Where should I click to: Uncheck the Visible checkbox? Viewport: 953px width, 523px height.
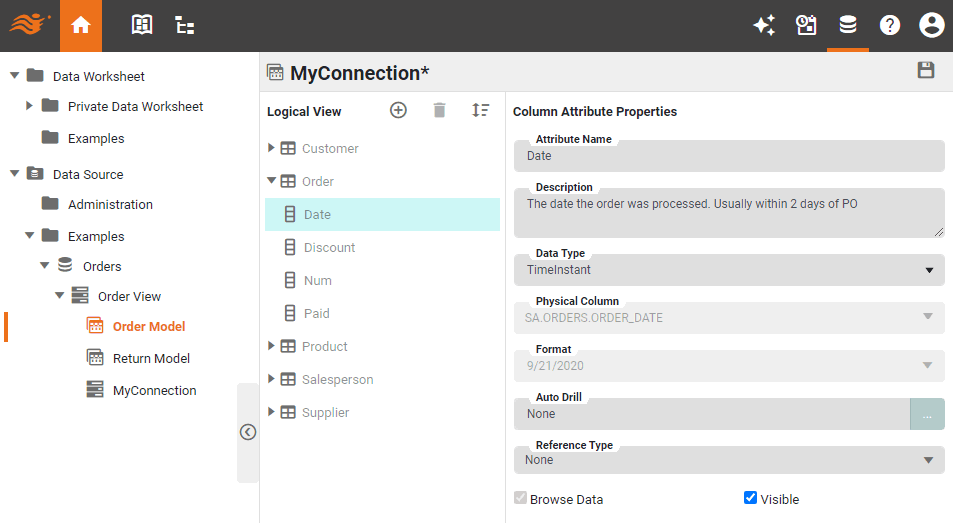[x=750, y=498]
